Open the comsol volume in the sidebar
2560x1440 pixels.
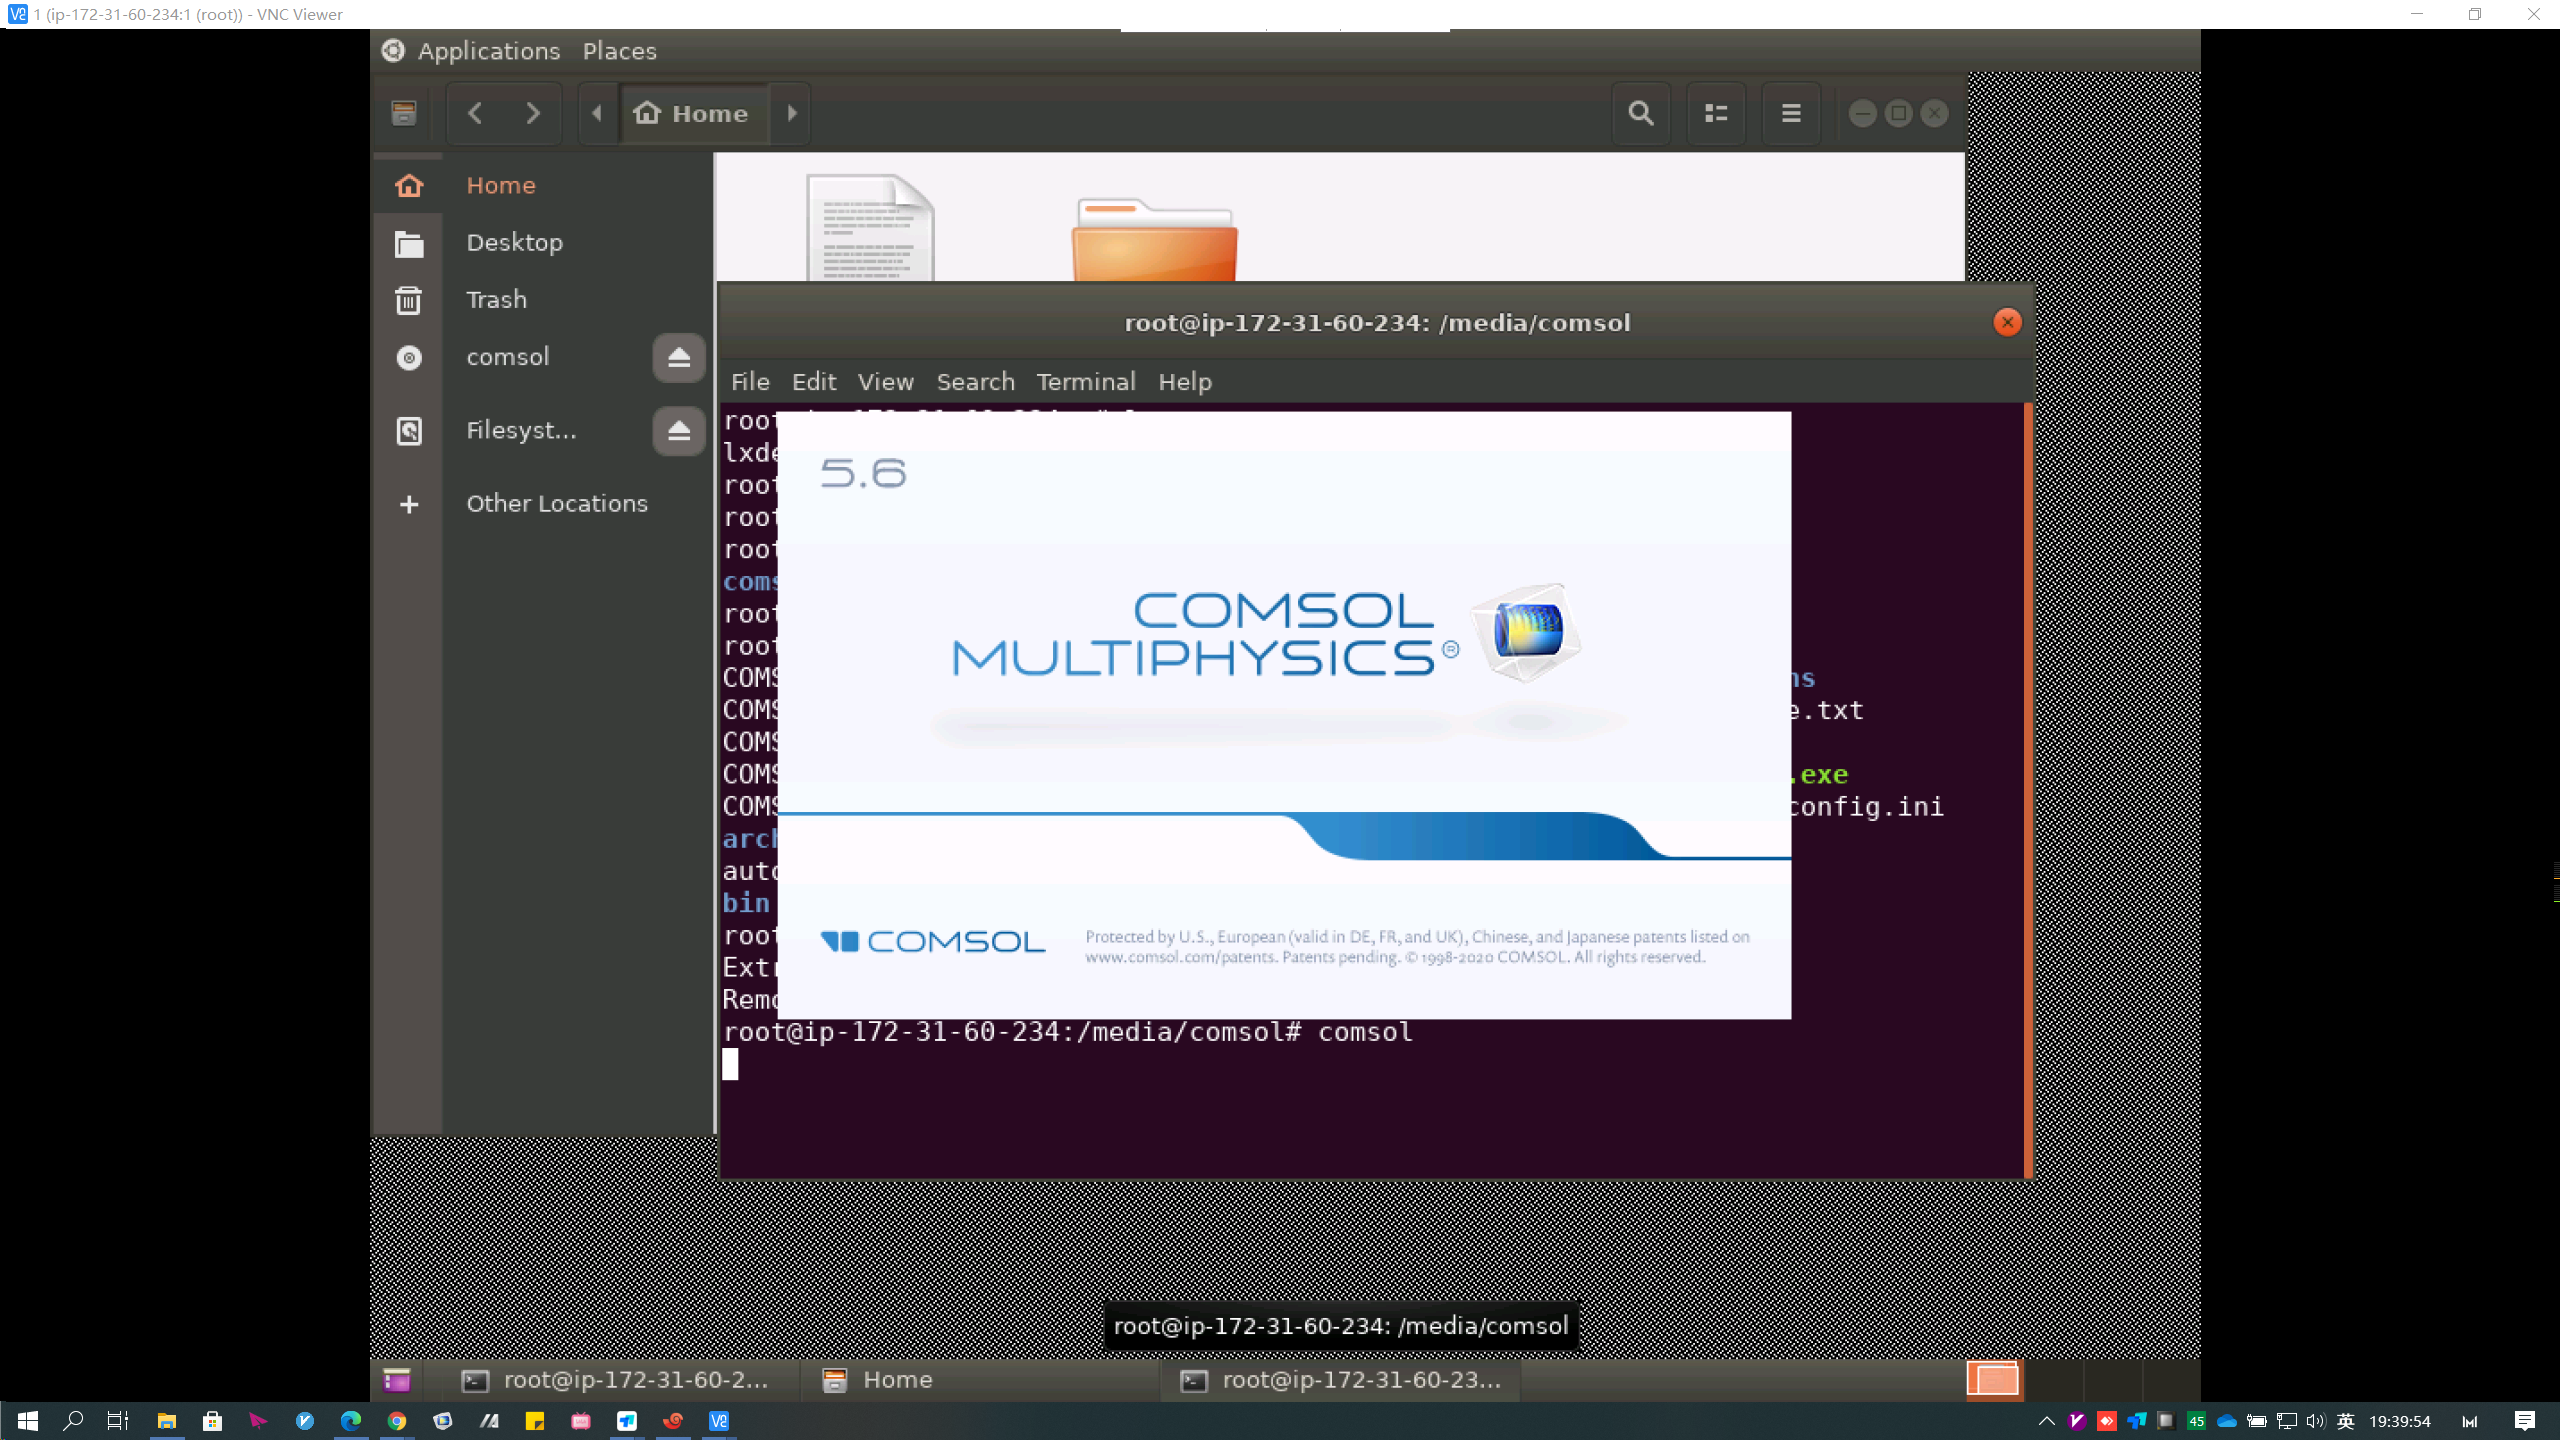[x=508, y=357]
